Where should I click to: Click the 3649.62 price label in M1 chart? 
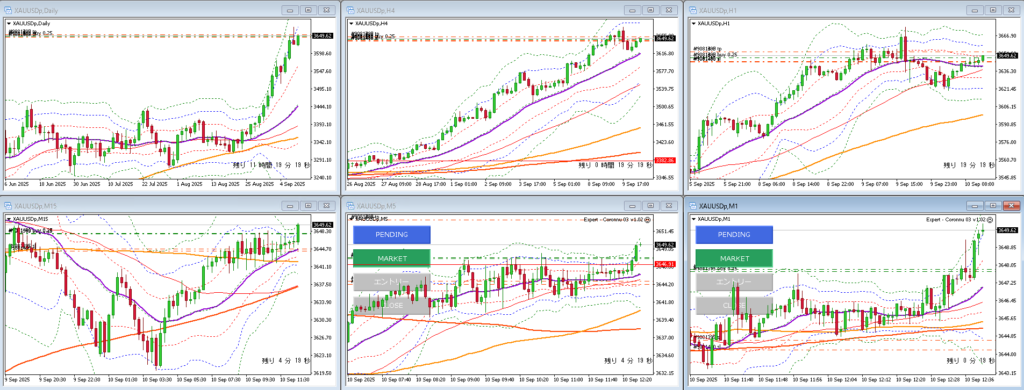pos(1009,230)
